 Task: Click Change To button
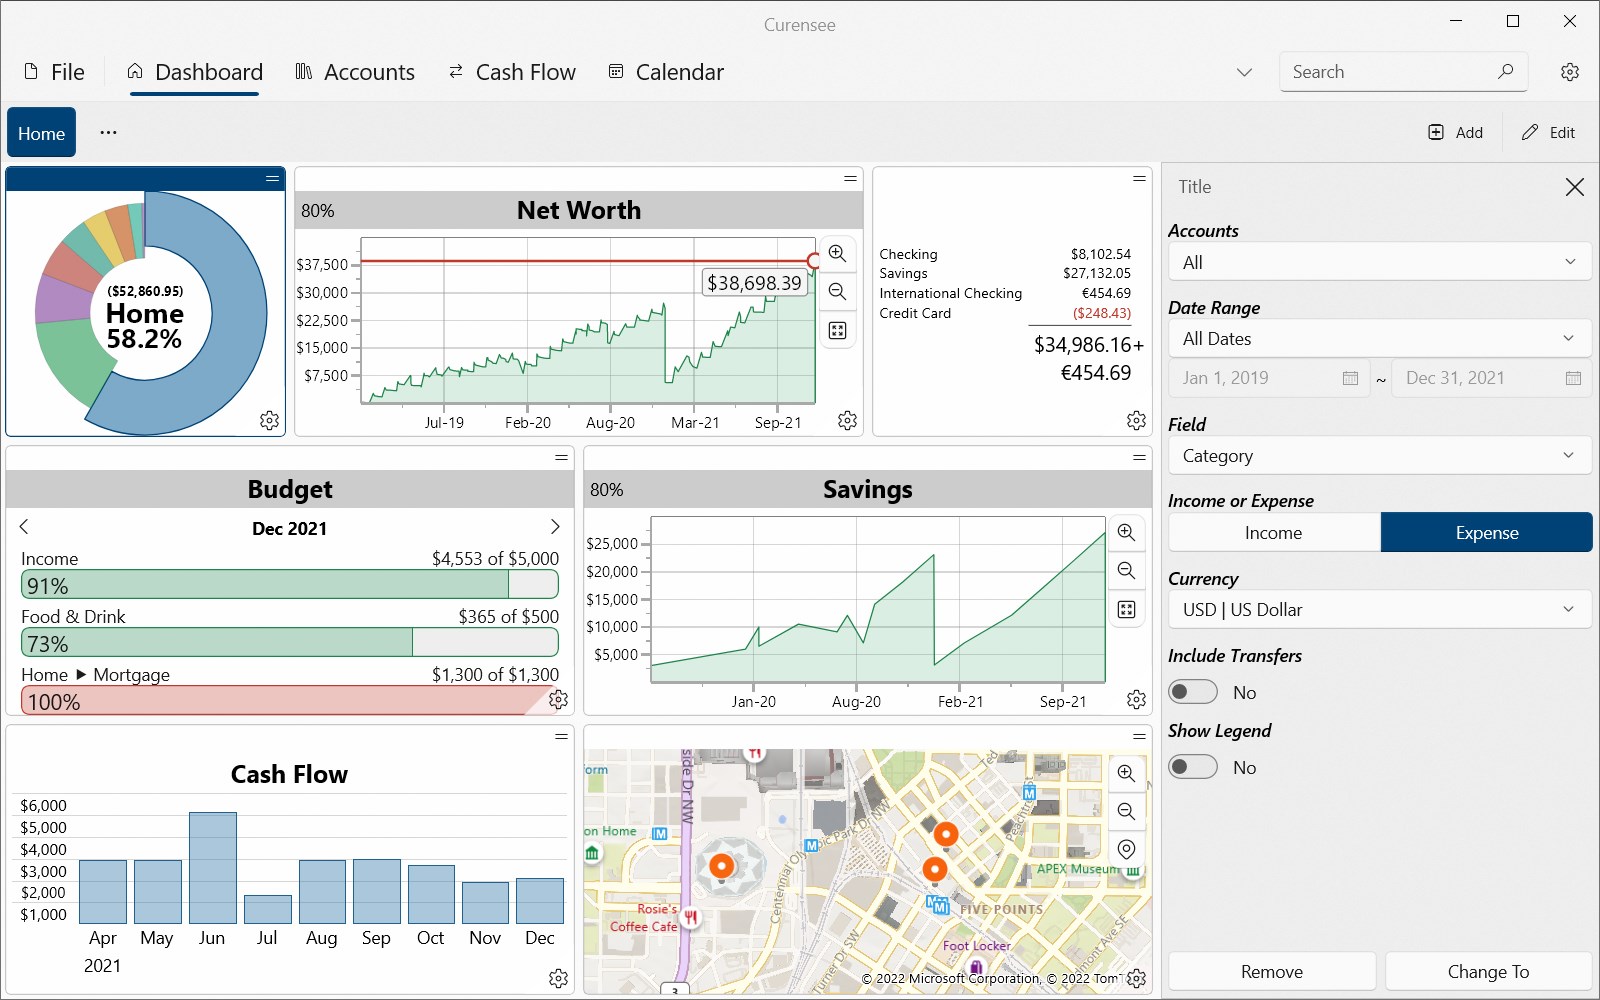[x=1488, y=972]
